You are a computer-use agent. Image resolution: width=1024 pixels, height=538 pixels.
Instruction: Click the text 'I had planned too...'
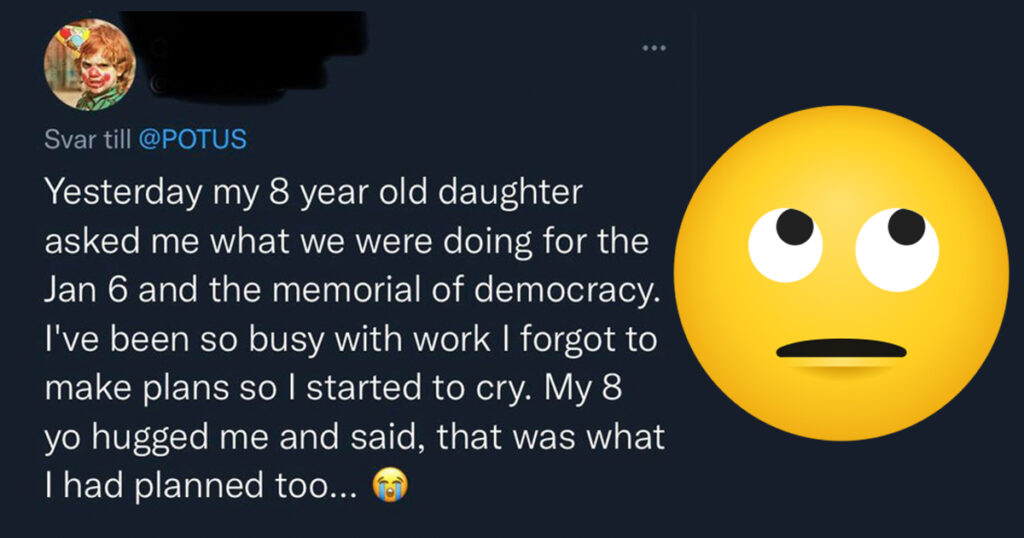(x=201, y=486)
